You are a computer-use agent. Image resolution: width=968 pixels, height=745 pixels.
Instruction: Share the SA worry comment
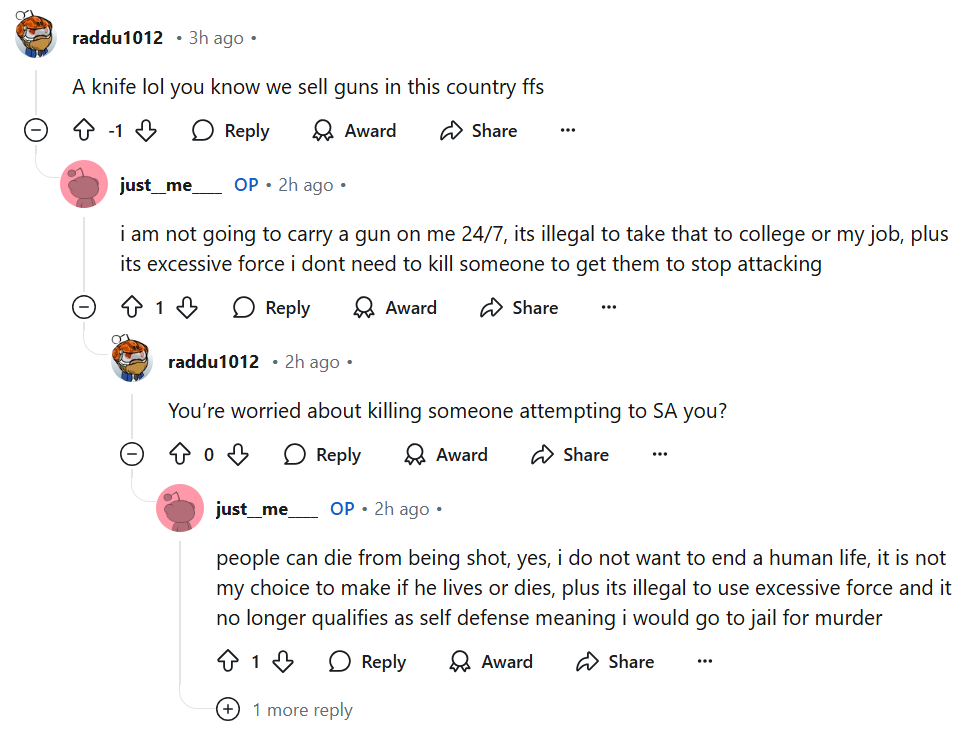click(570, 455)
